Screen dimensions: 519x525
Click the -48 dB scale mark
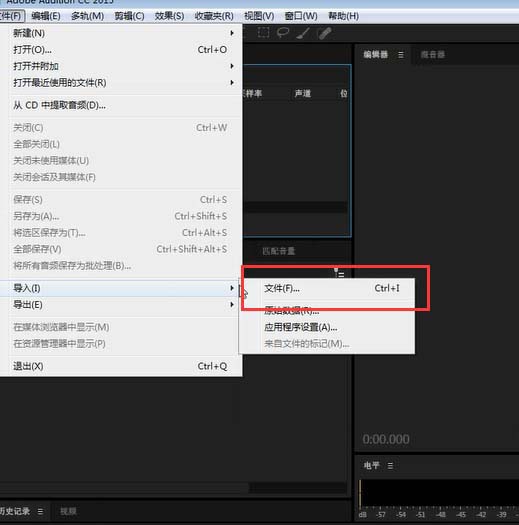point(441,515)
